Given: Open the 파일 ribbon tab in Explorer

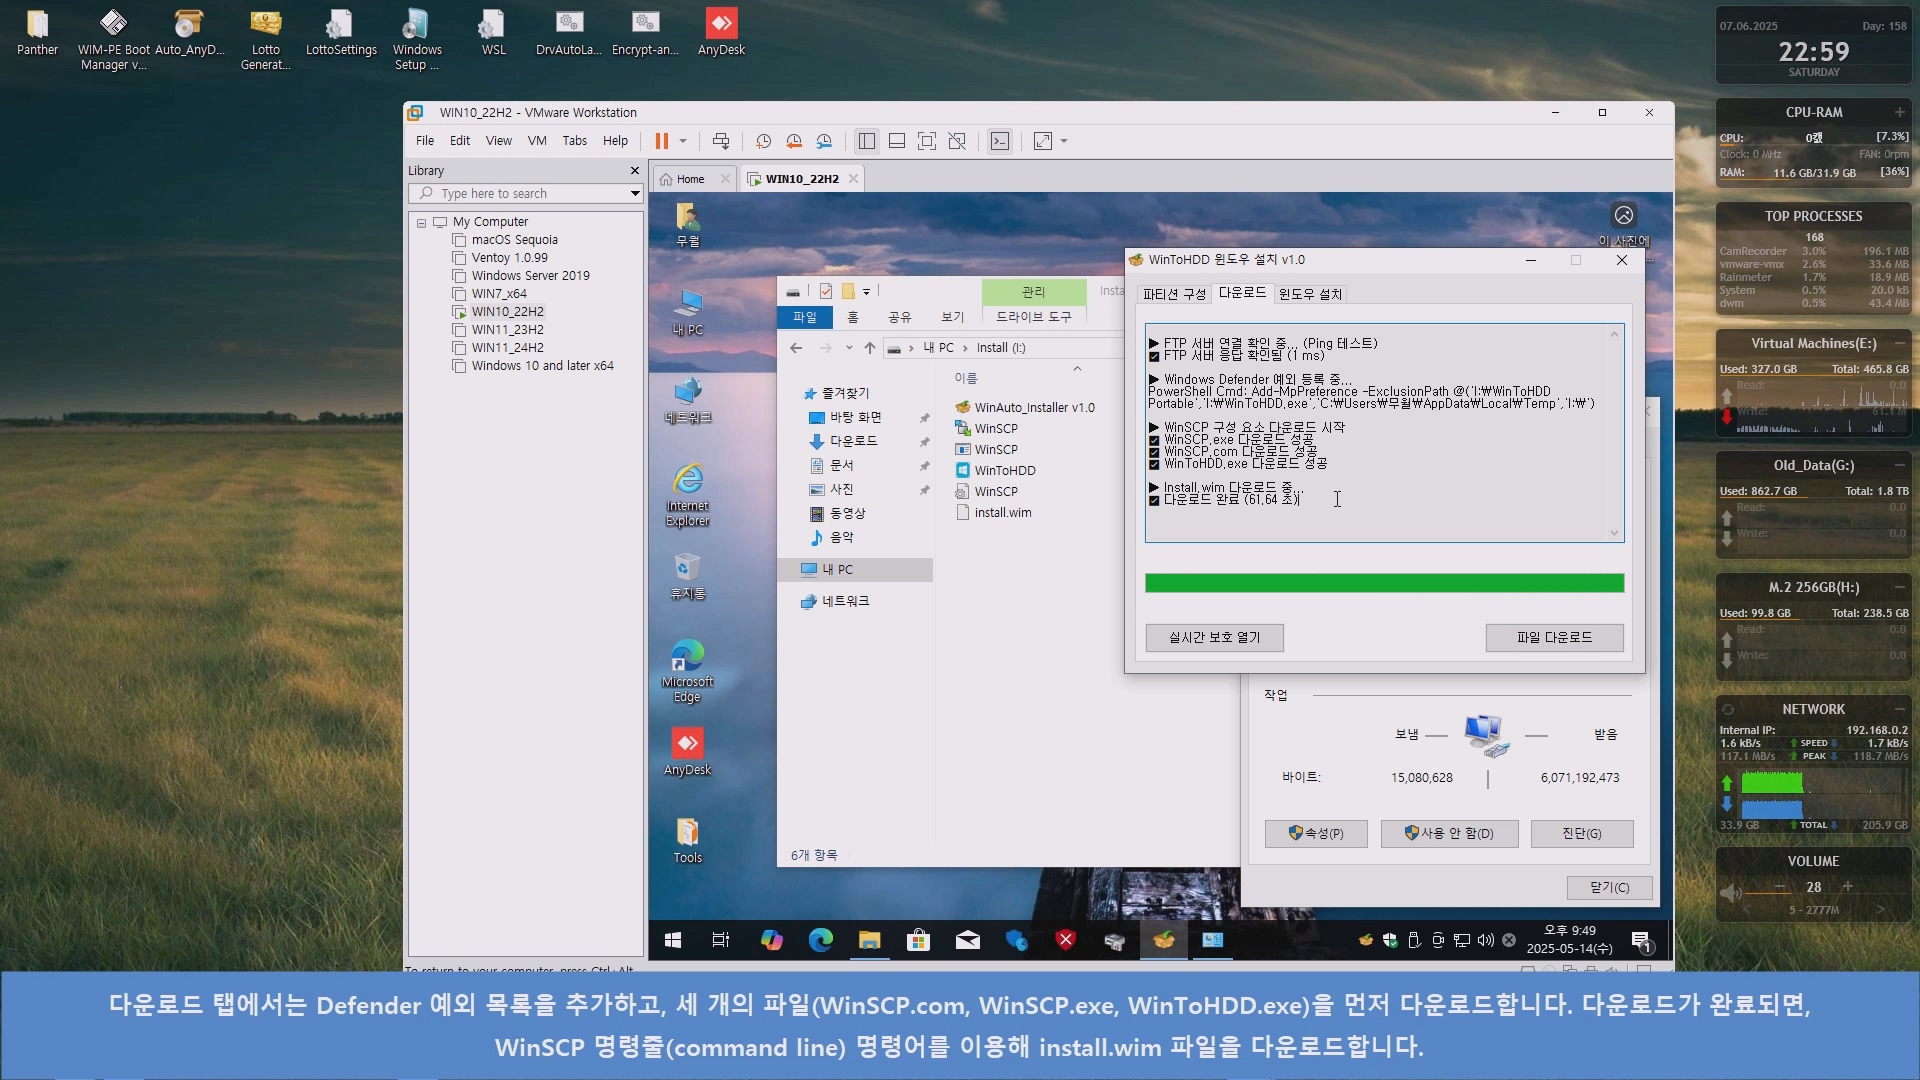Looking at the screenshot, I should pyautogui.click(x=805, y=317).
